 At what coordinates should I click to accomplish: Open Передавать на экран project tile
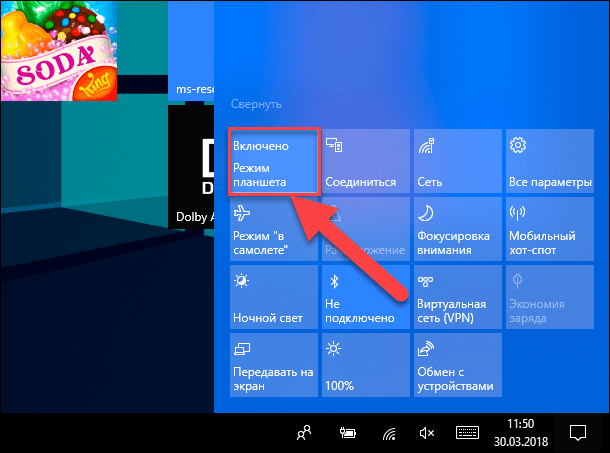click(x=274, y=365)
